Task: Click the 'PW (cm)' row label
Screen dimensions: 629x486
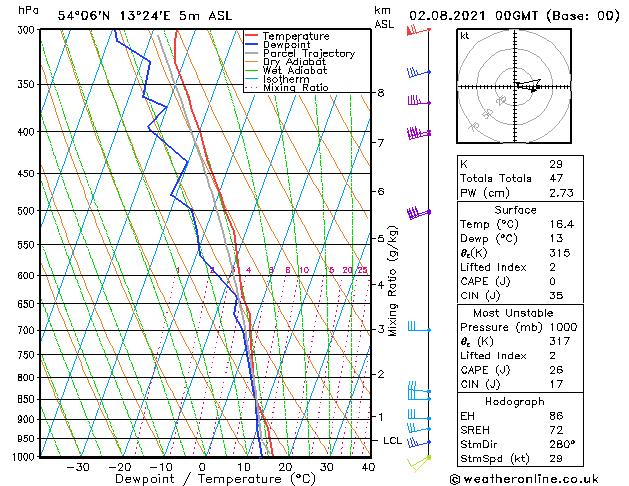Action: pos(485,193)
